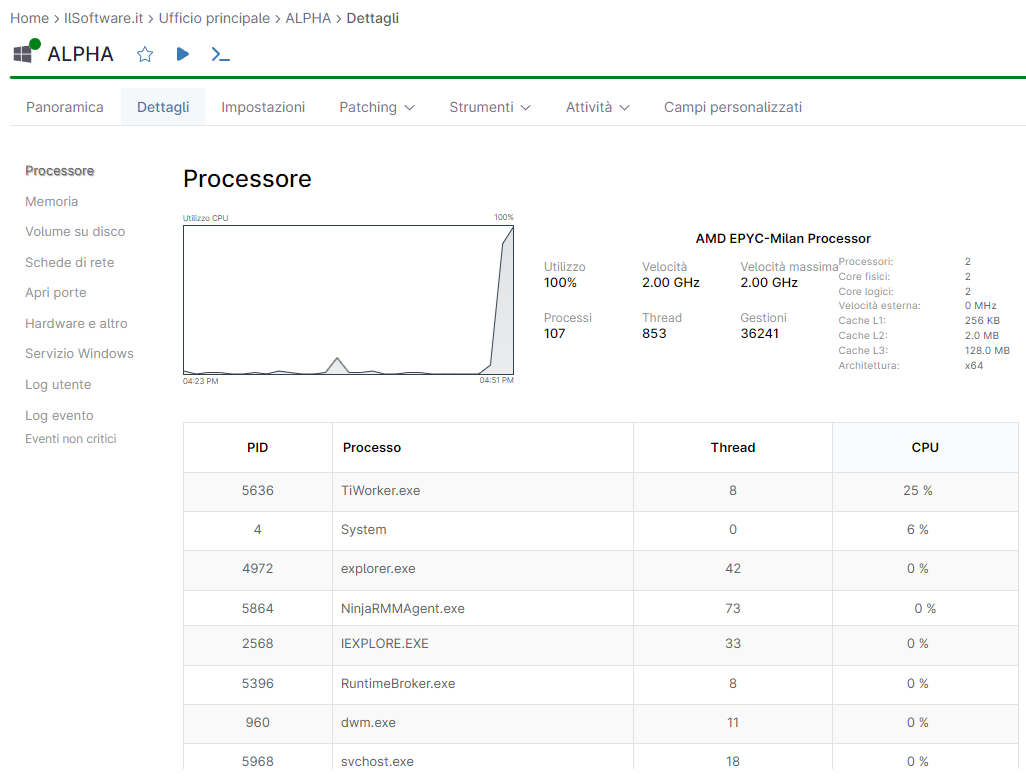Open Schede di rete section
This screenshot has width=1026, height=776.
pos(69,262)
